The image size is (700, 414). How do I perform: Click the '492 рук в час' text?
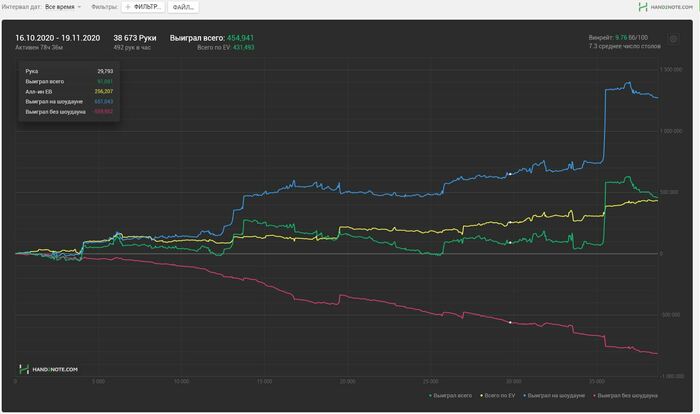pyautogui.click(x=132, y=47)
